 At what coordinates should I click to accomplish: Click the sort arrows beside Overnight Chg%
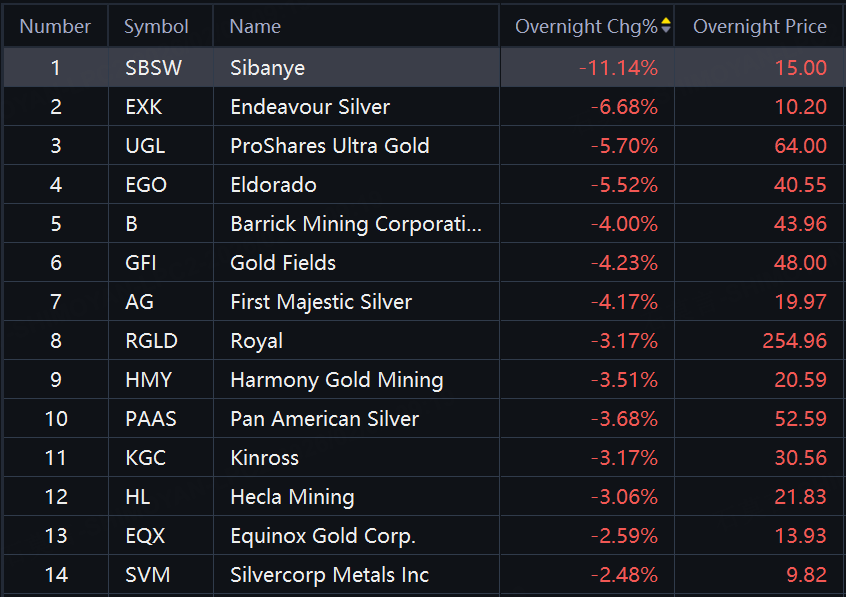666,26
